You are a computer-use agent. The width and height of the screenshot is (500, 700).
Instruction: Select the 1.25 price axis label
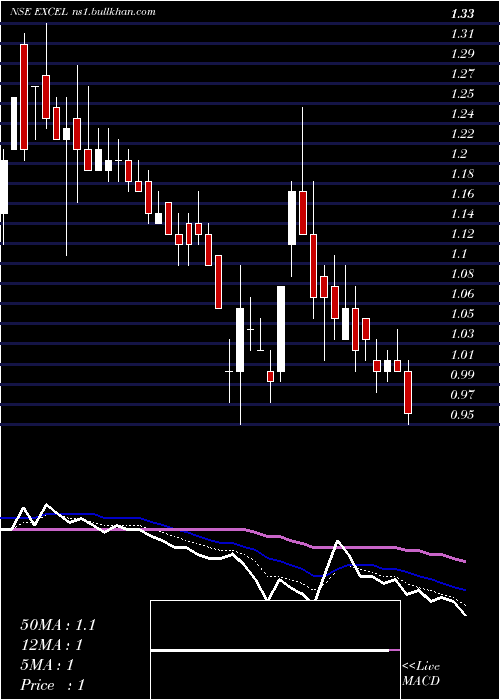pos(462,94)
